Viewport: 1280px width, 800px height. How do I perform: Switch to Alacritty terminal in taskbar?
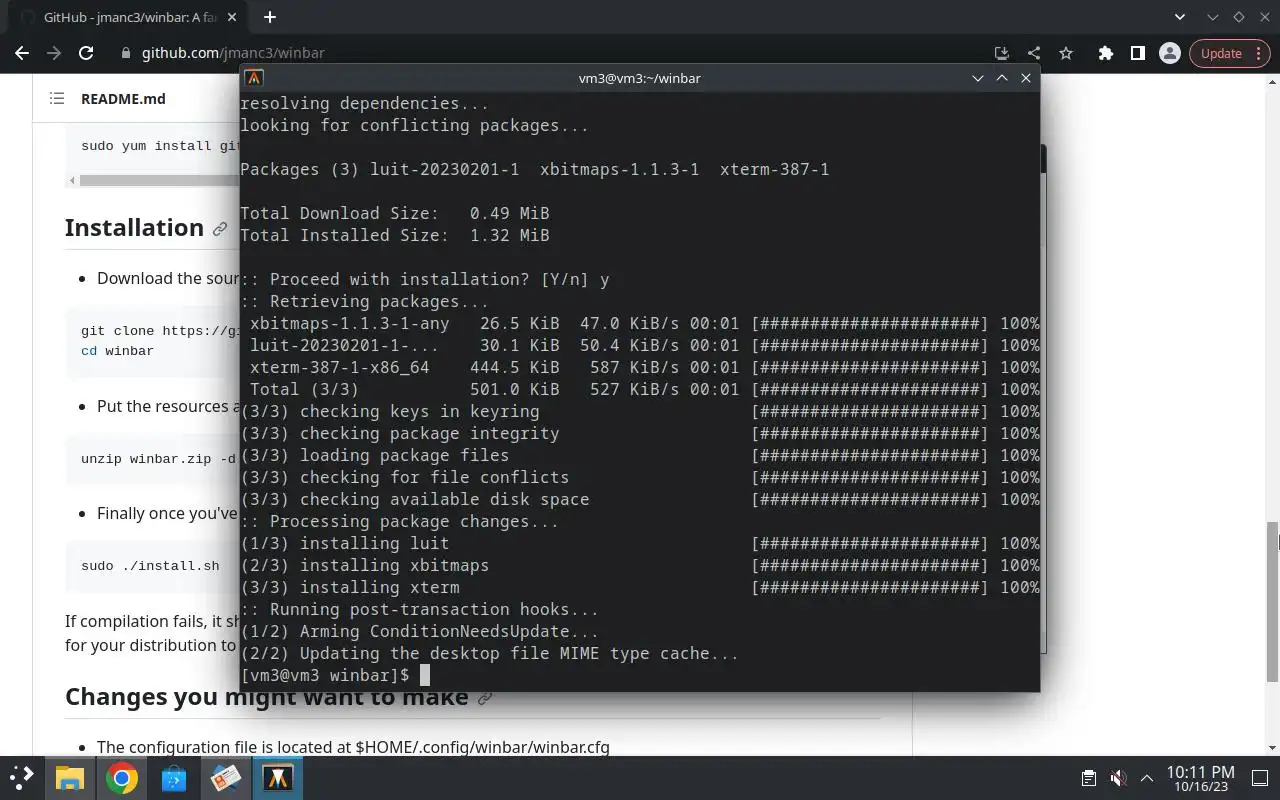click(x=278, y=777)
